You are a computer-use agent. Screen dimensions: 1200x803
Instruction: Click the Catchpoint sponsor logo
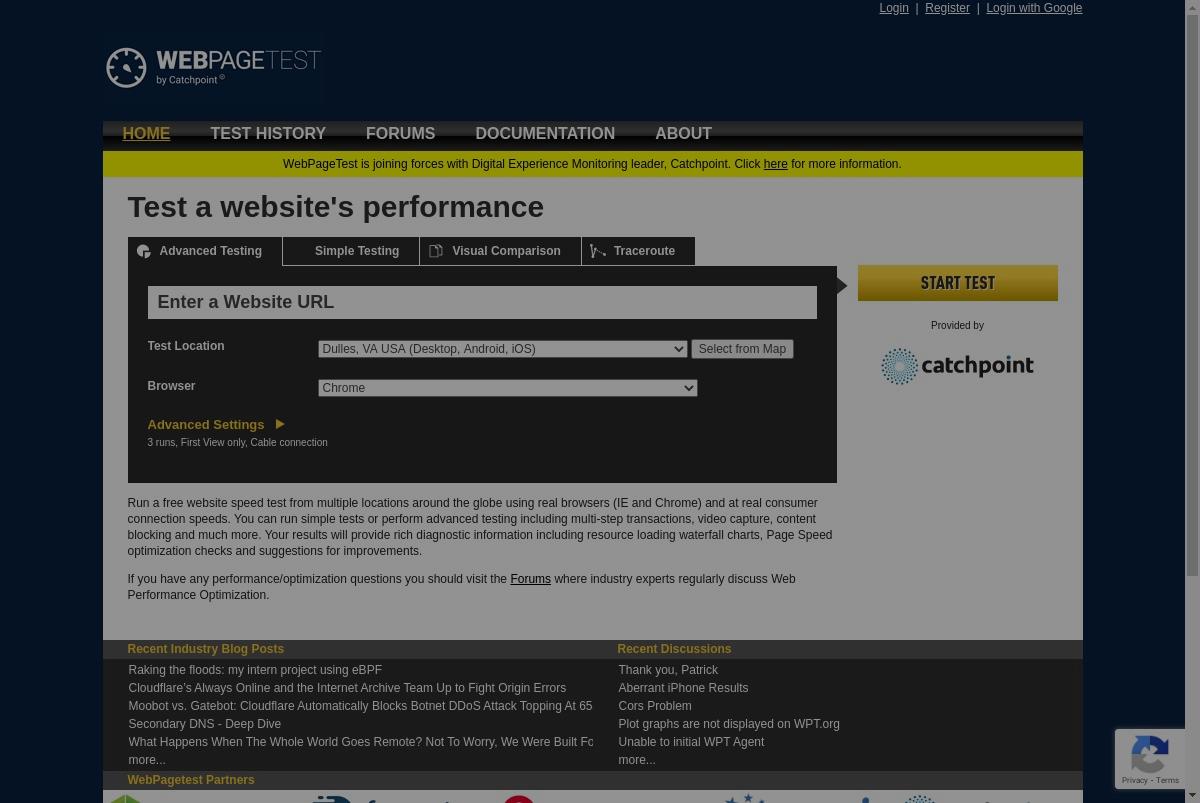pyautogui.click(x=957, y=366)
